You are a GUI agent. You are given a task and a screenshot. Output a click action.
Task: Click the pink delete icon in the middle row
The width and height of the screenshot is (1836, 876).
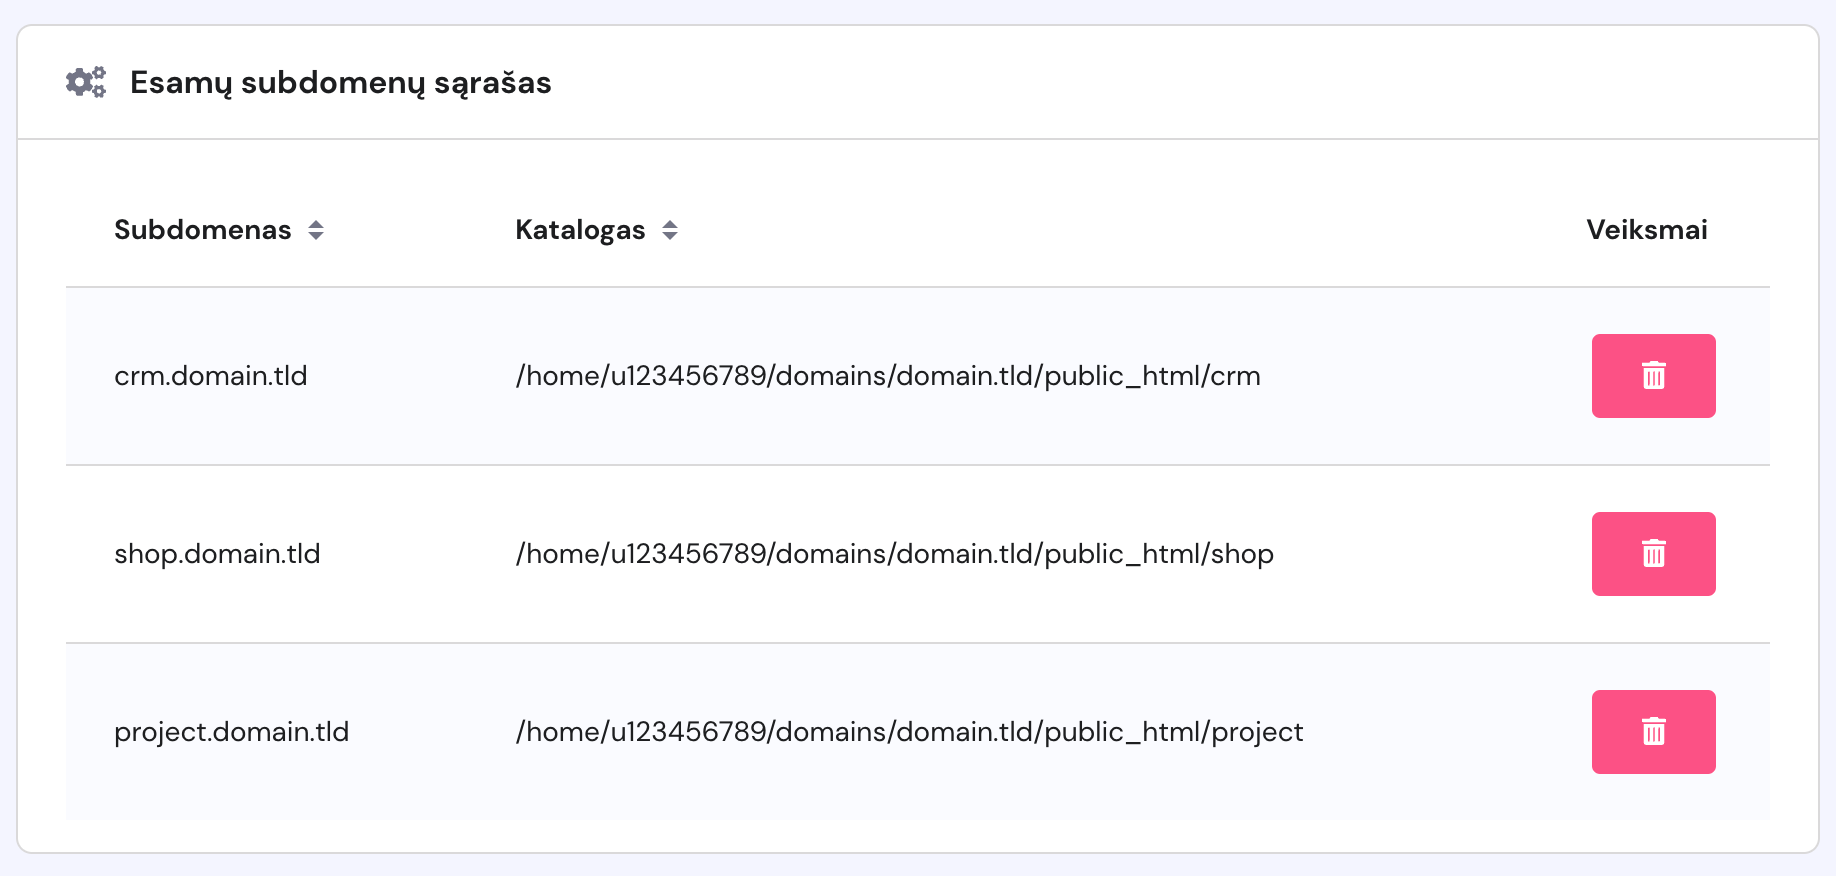point(1653,553)
